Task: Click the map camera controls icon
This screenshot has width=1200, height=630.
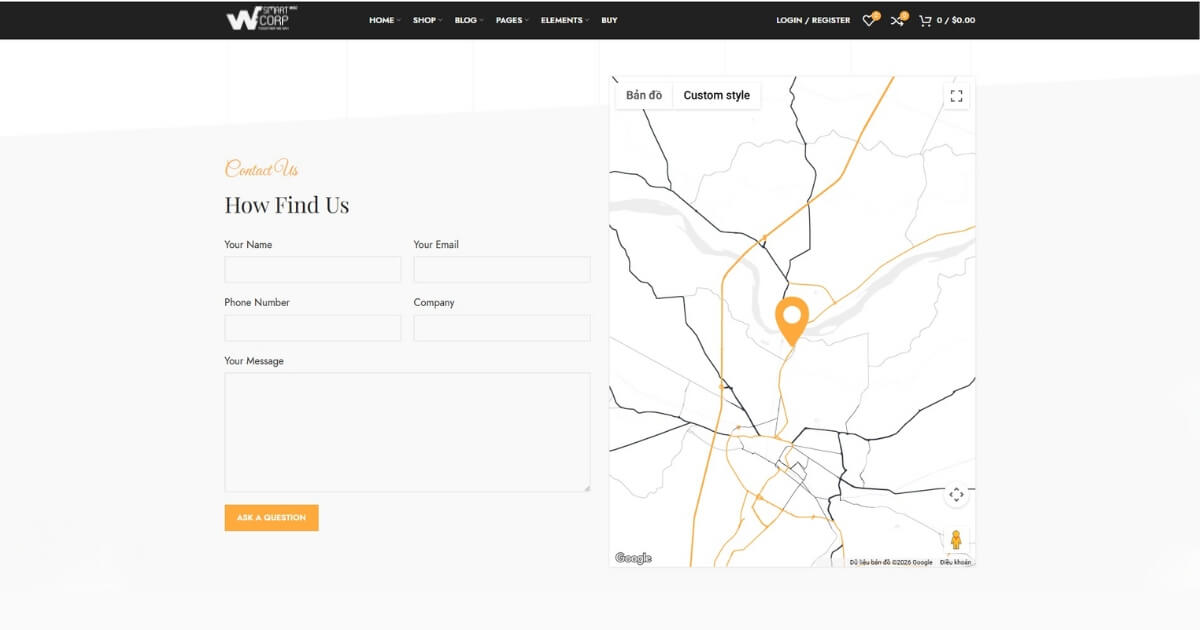Action: [956, 495]
